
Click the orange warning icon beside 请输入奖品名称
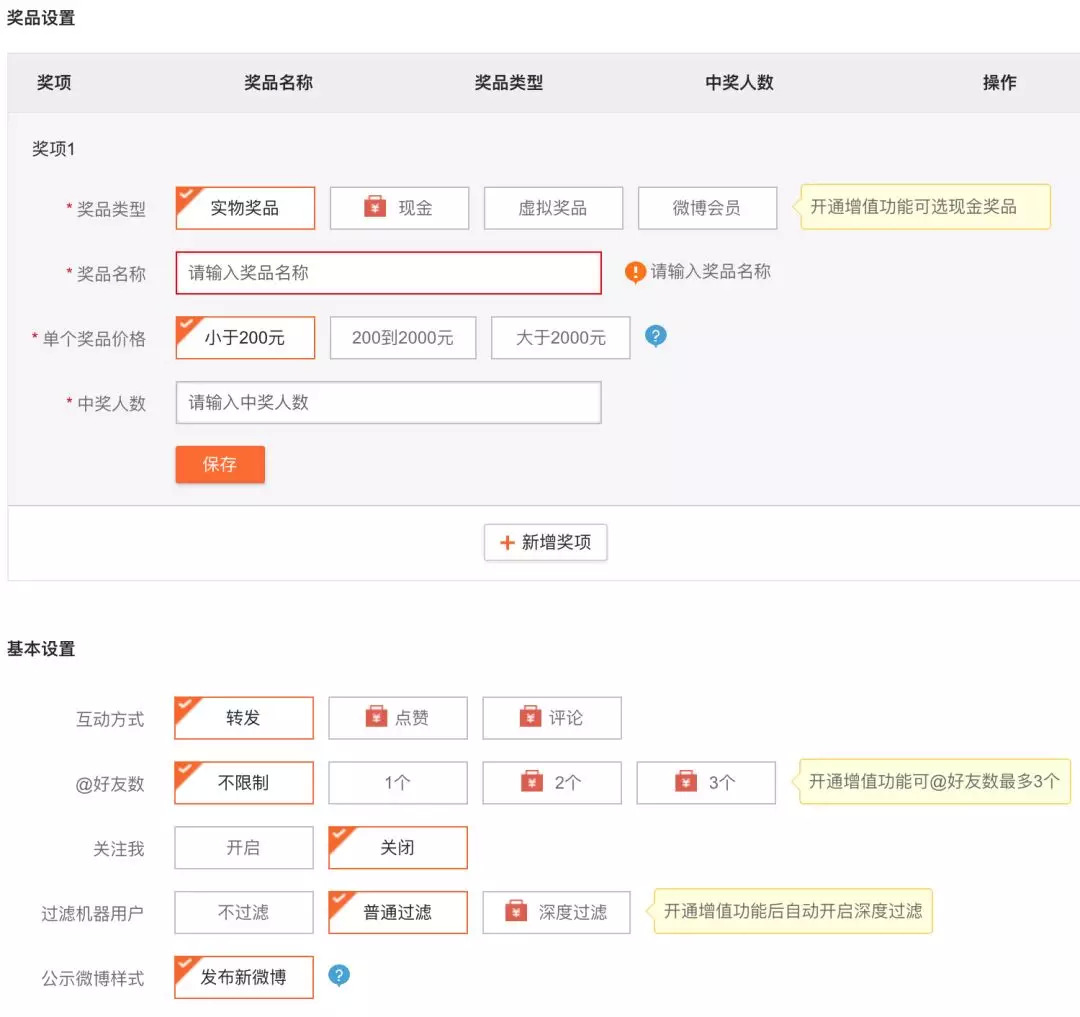(635, 273)
